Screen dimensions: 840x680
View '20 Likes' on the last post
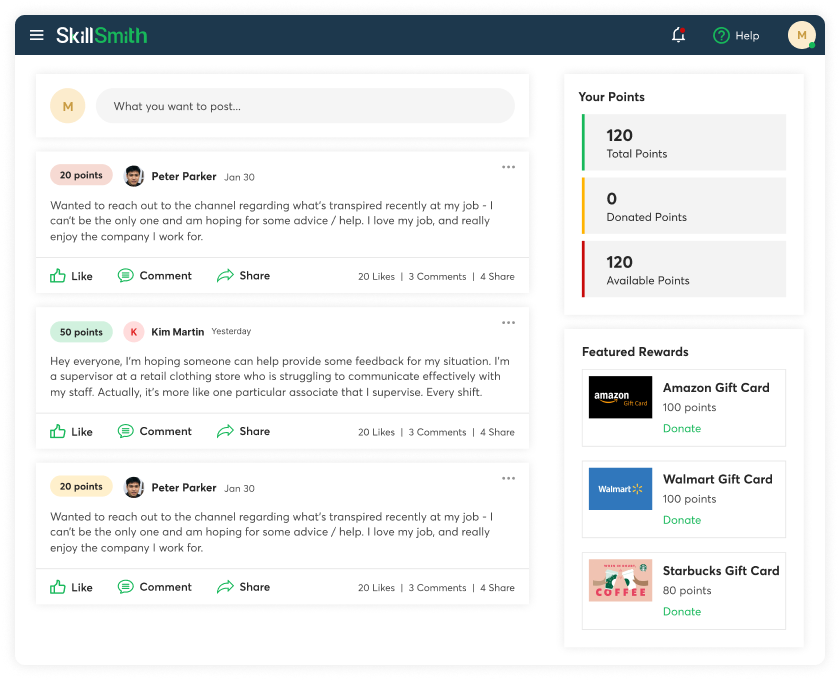[x=376, y=588]
